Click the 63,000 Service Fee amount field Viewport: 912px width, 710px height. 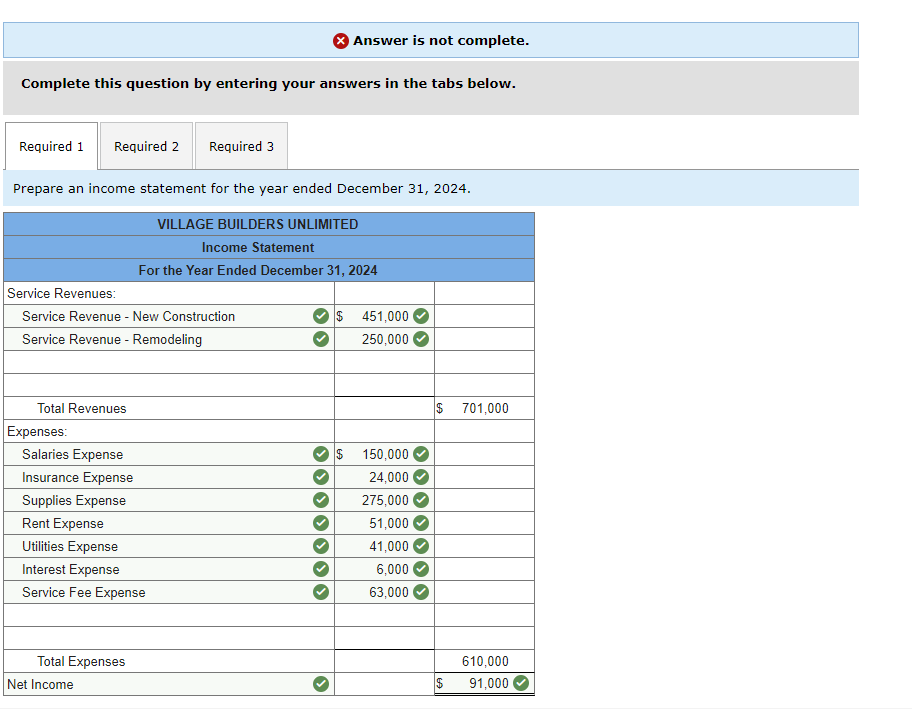[x=384, y=592]
